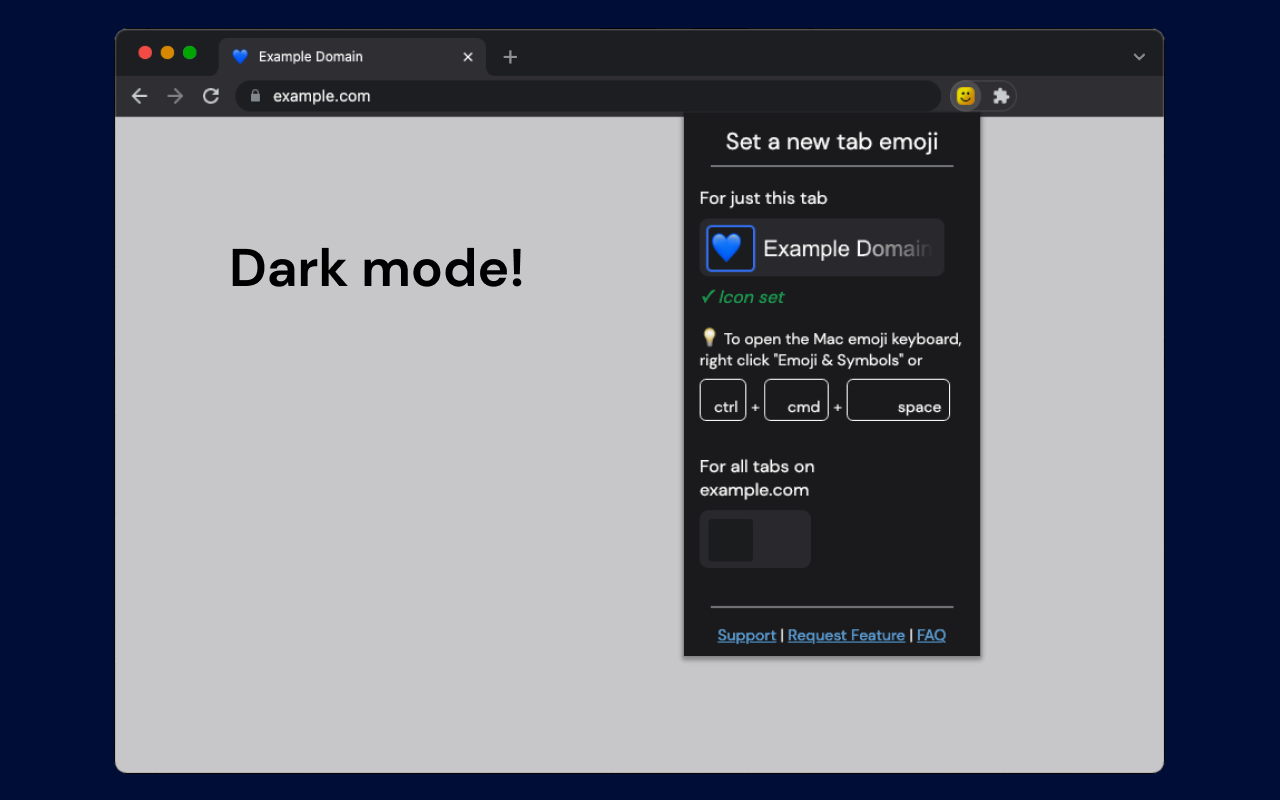Click the cmd key button

click(x=796, y=399)
